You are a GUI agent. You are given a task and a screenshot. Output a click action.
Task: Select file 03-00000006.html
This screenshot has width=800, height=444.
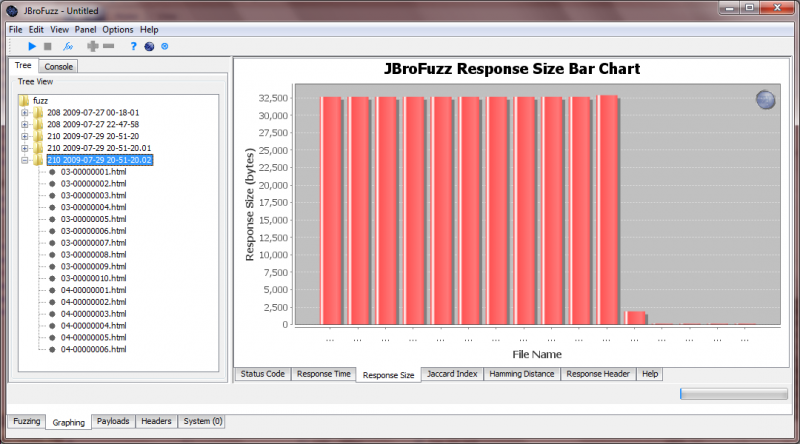93,231
